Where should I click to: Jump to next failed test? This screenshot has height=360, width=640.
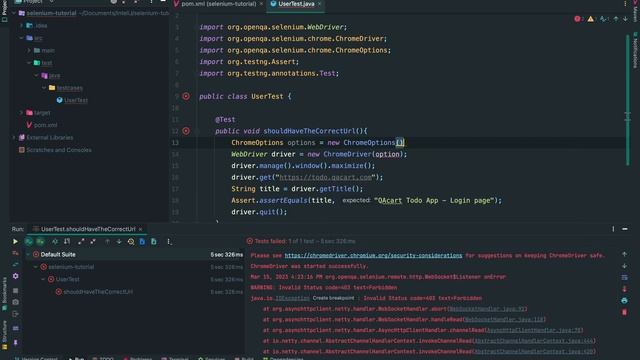pyautogui.click(x=119, y=242)
